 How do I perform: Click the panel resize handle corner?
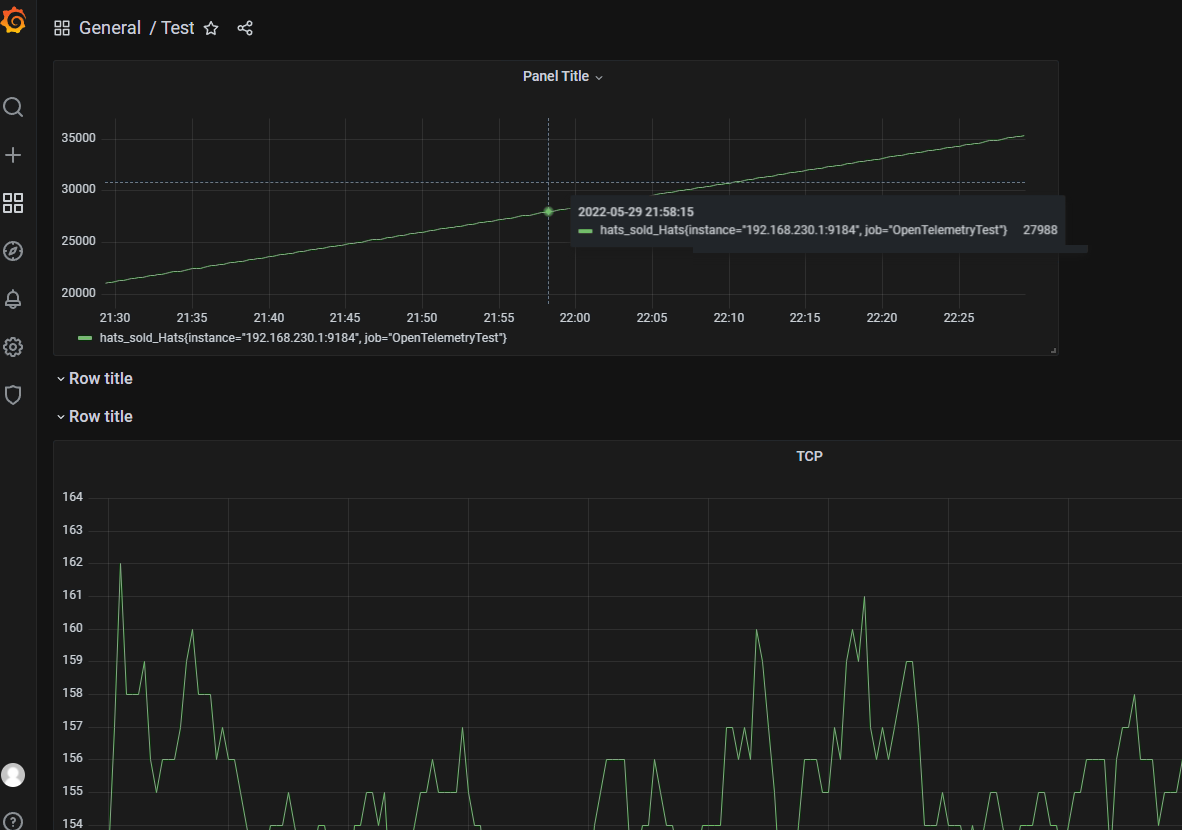(1053, 348)
